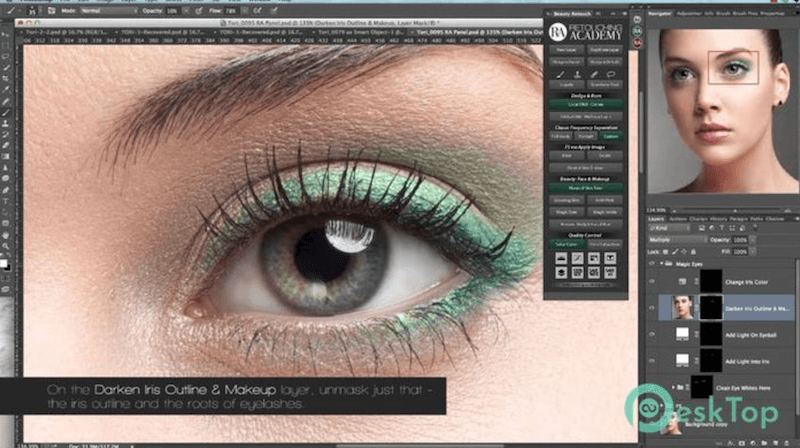The image size is (800, 448).
Task: Click the green RA collapsed dock icon
Action: click(637, 32)
